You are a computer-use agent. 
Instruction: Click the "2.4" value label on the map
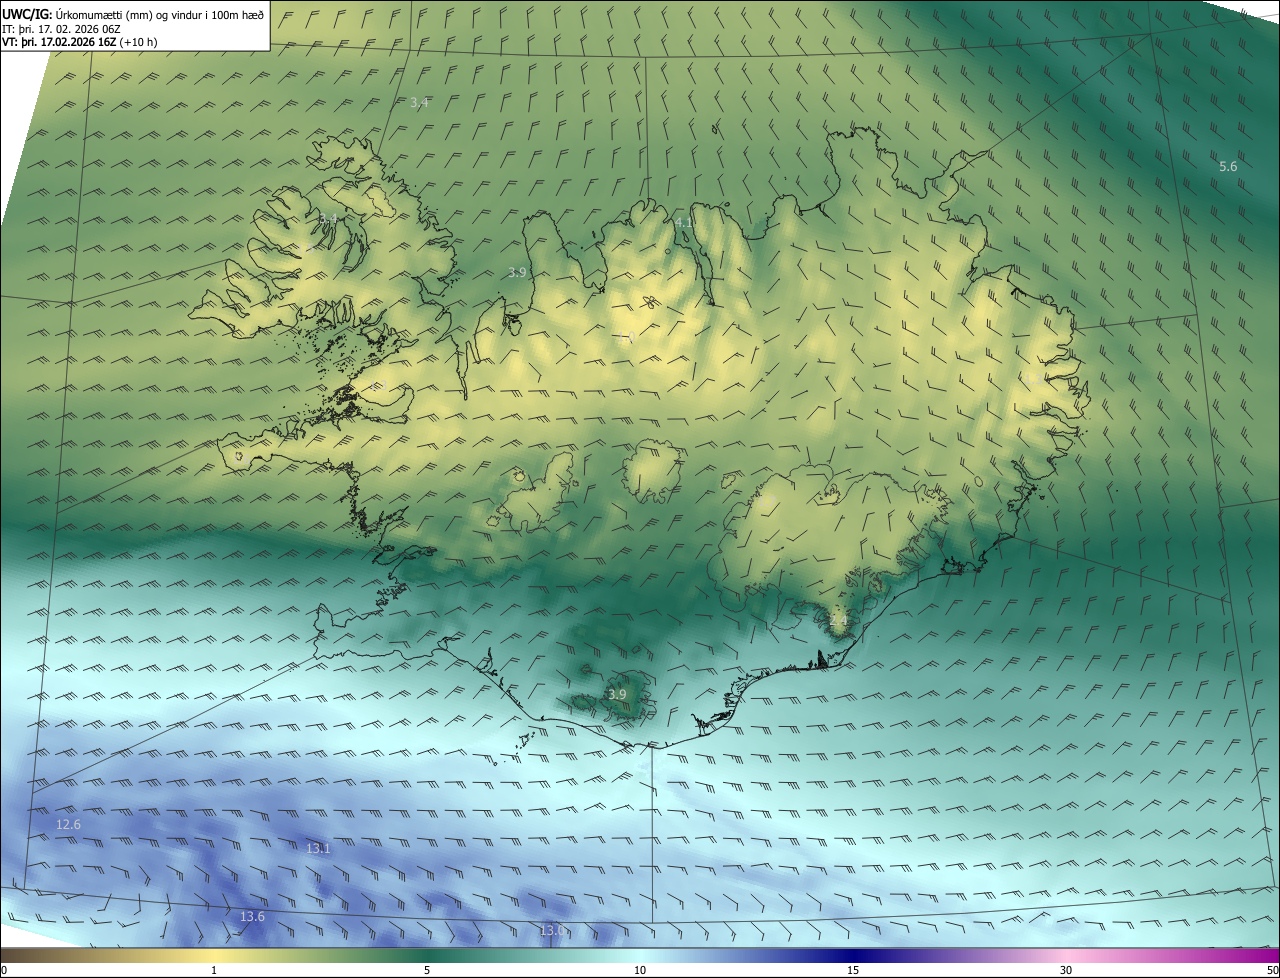click(x=838, y=621)
